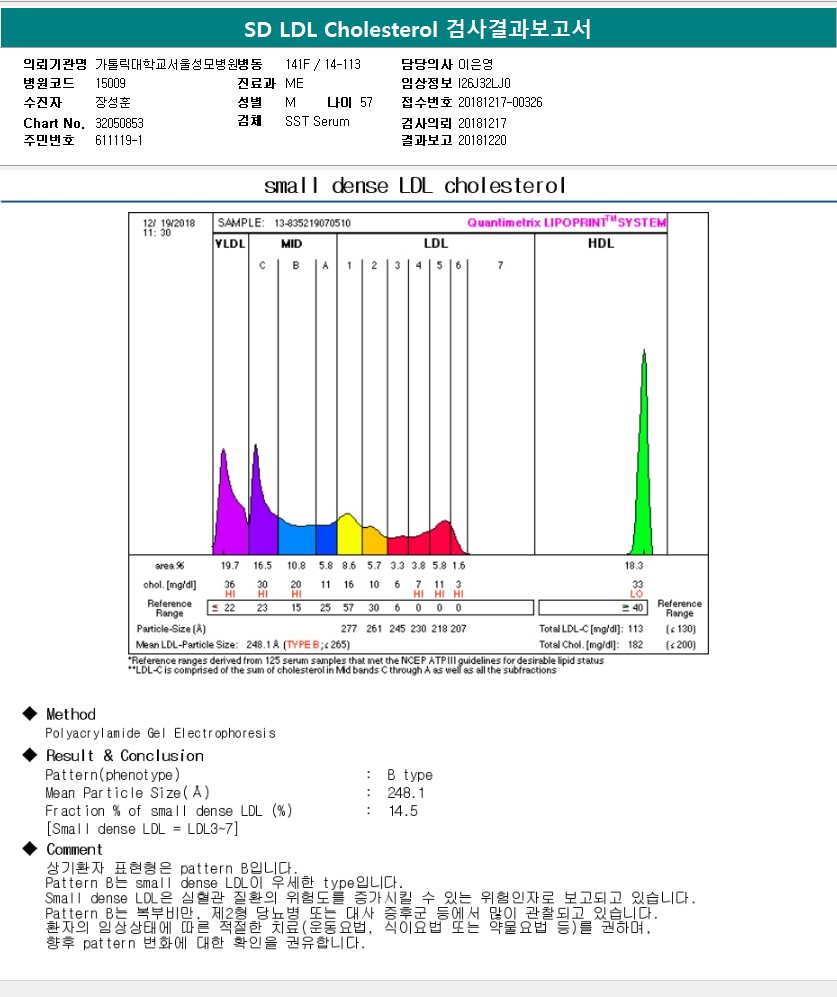Select the pattern result 'B type'
The height and width of the screenshot is (997, 837).
point(410,775)
